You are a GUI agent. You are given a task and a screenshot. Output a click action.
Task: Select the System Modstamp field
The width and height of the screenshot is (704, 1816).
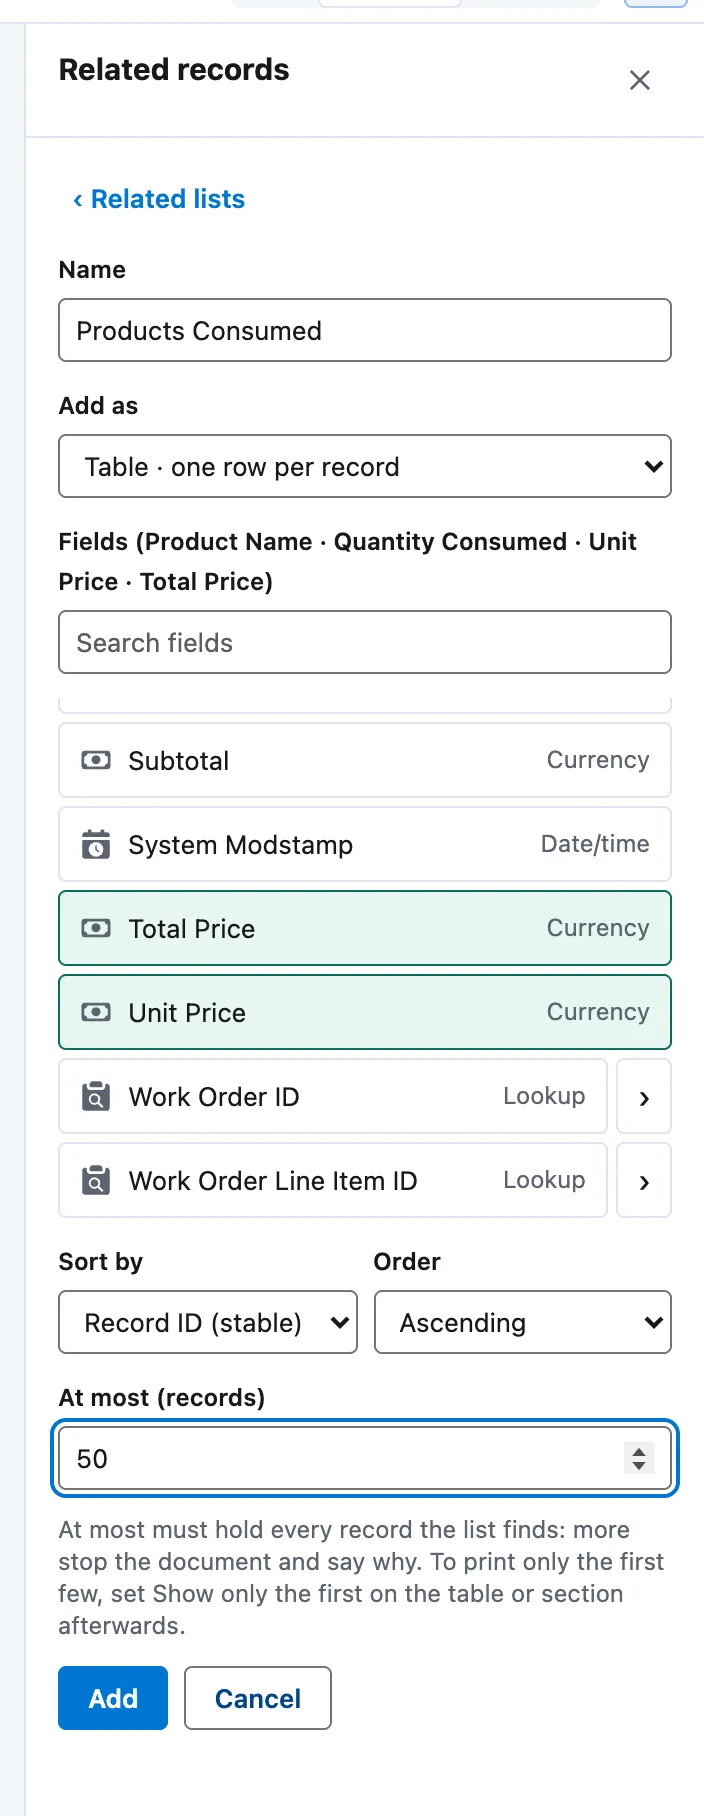[x=365, y=844]
